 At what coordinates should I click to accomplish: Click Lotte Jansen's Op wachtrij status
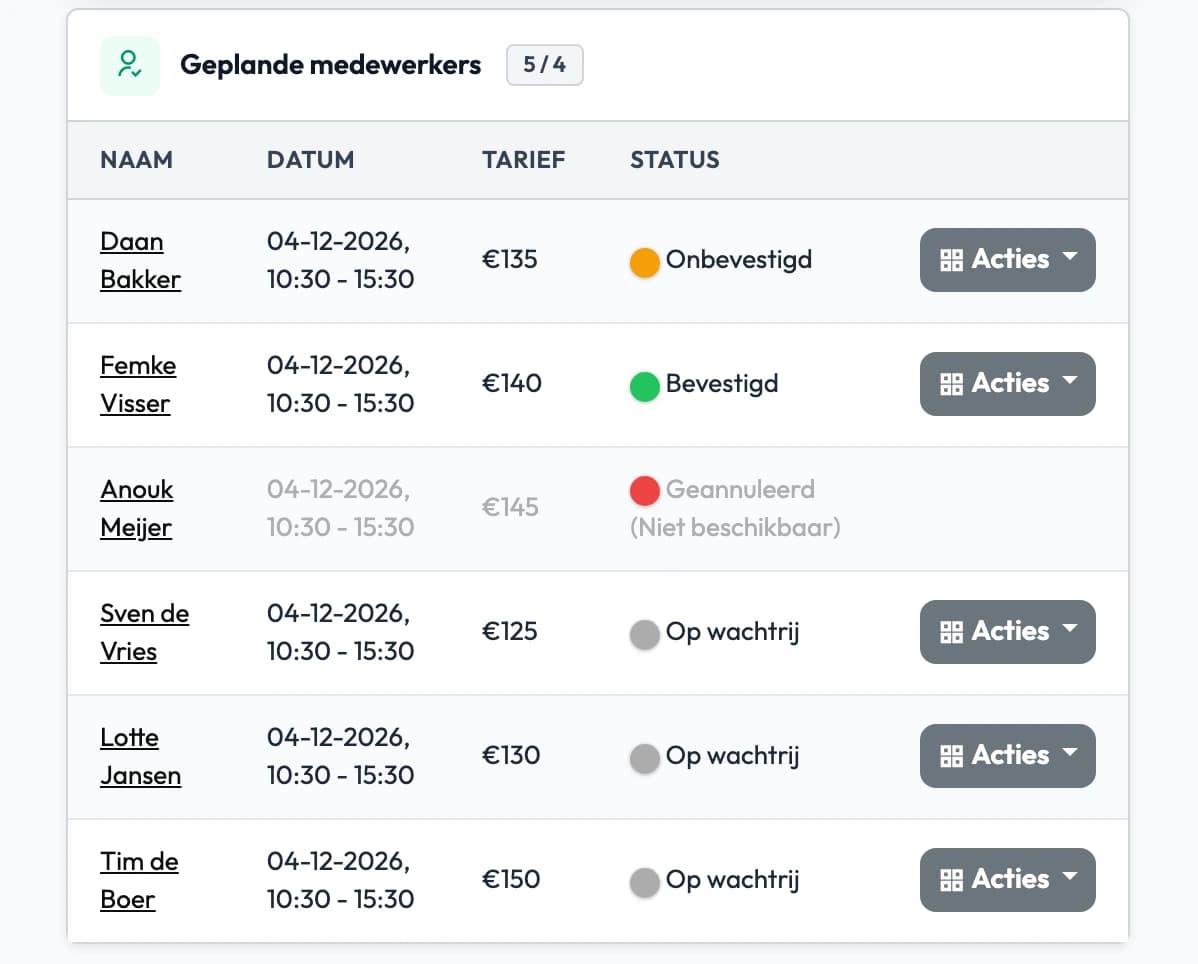(x=733, y=756)
